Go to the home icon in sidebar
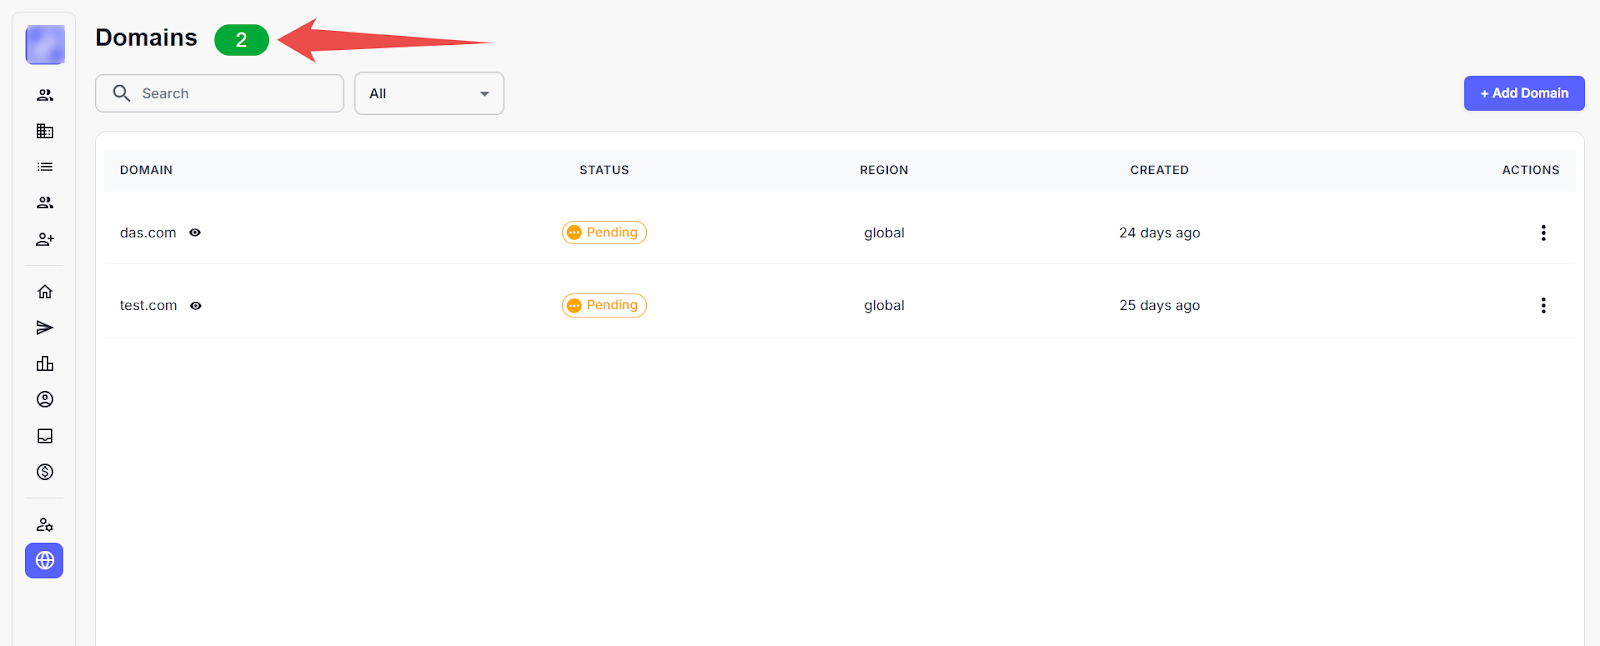The height and width of the screenshot is (646, 1600). tap(45, 292)
